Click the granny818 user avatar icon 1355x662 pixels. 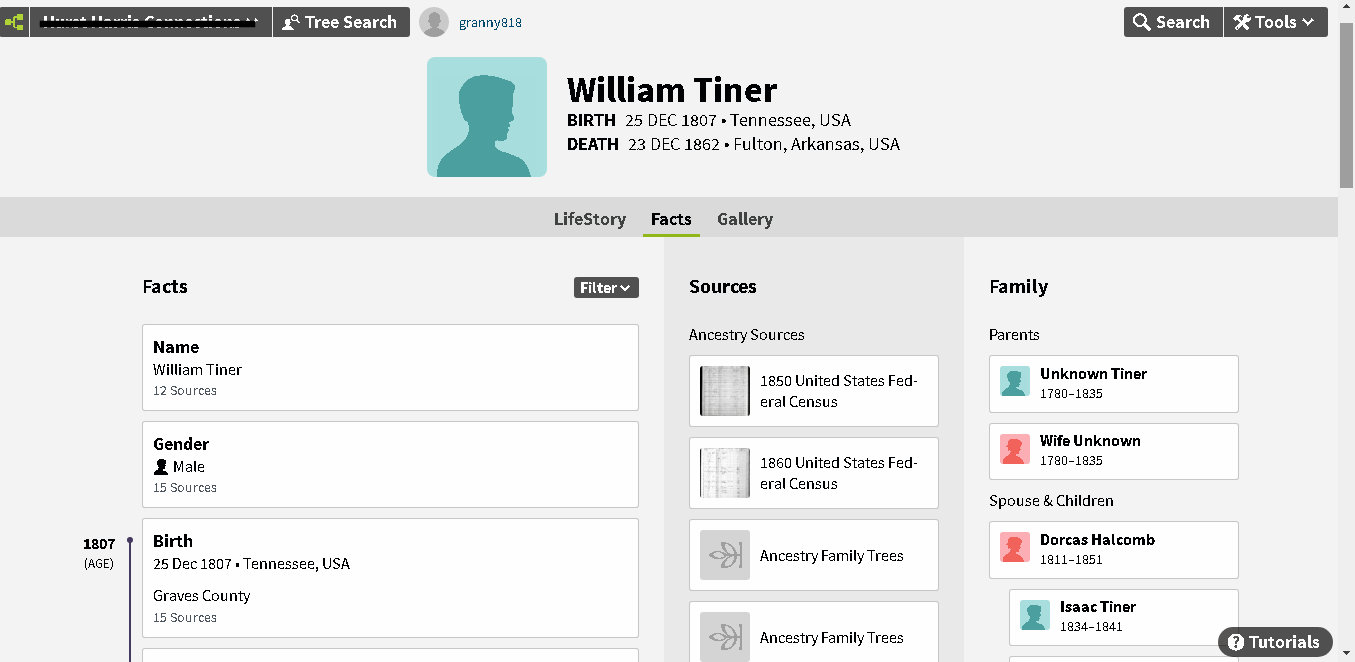point(434,22)
